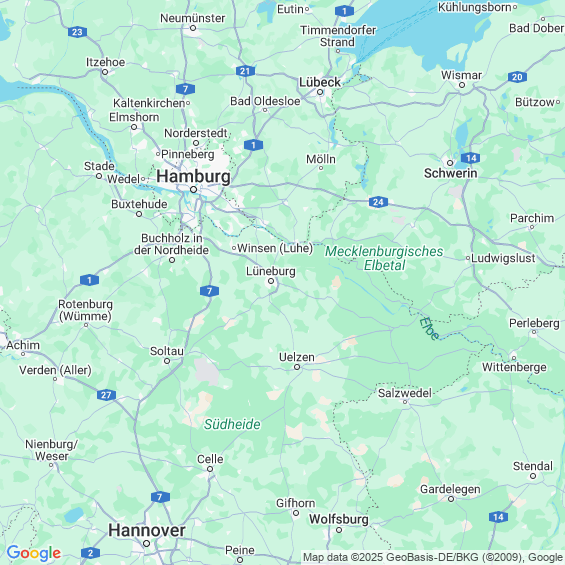
Task: Click the Schwerin city marker
Action: click(450, 163)
